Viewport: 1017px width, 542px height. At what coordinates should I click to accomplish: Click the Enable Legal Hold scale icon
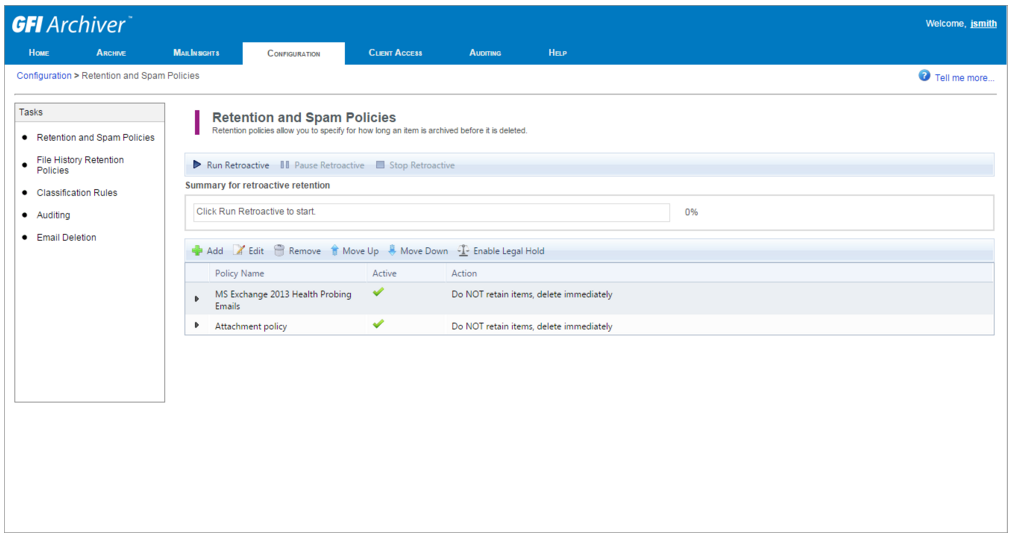point(463,250)
